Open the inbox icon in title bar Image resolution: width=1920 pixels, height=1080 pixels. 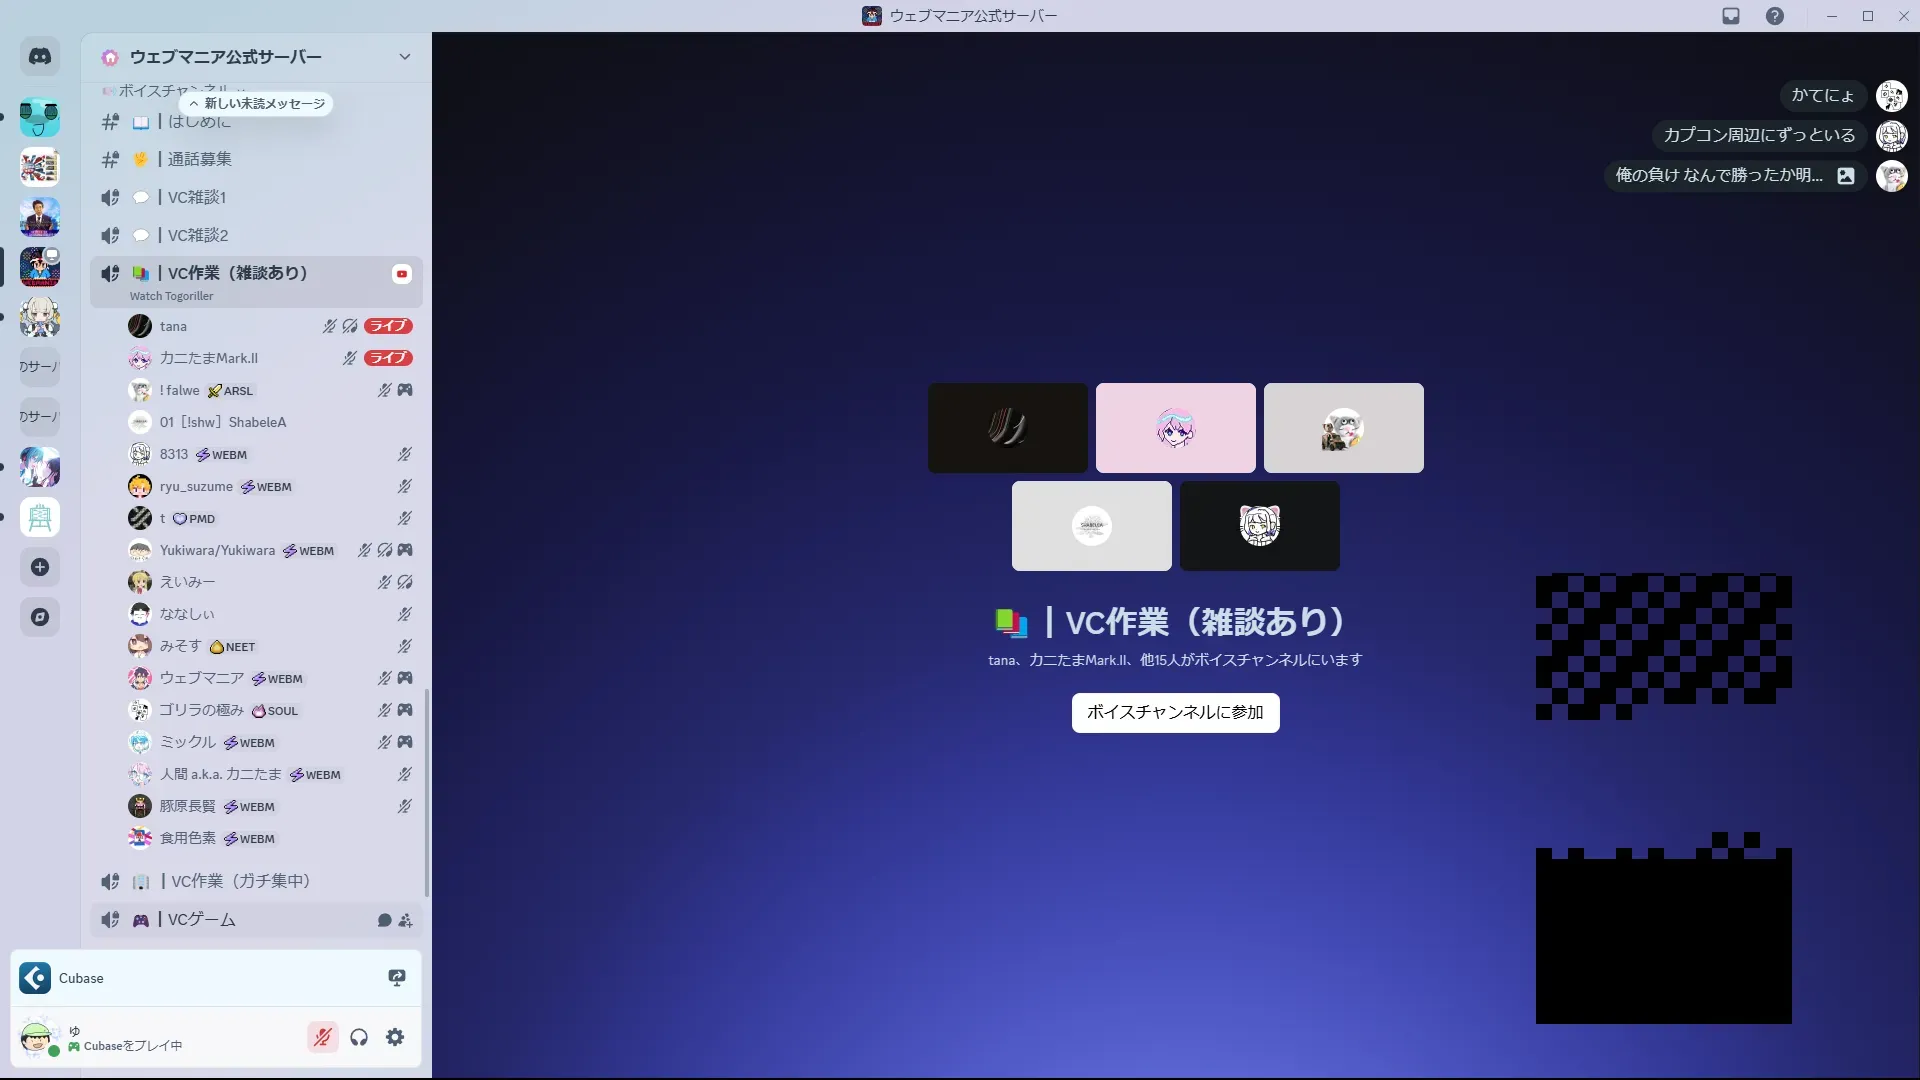(x=1731, y=16)
